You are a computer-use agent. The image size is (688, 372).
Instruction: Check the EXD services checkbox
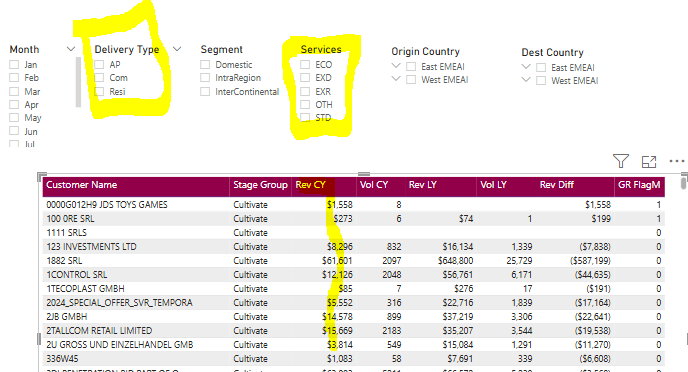click(305, 78)
